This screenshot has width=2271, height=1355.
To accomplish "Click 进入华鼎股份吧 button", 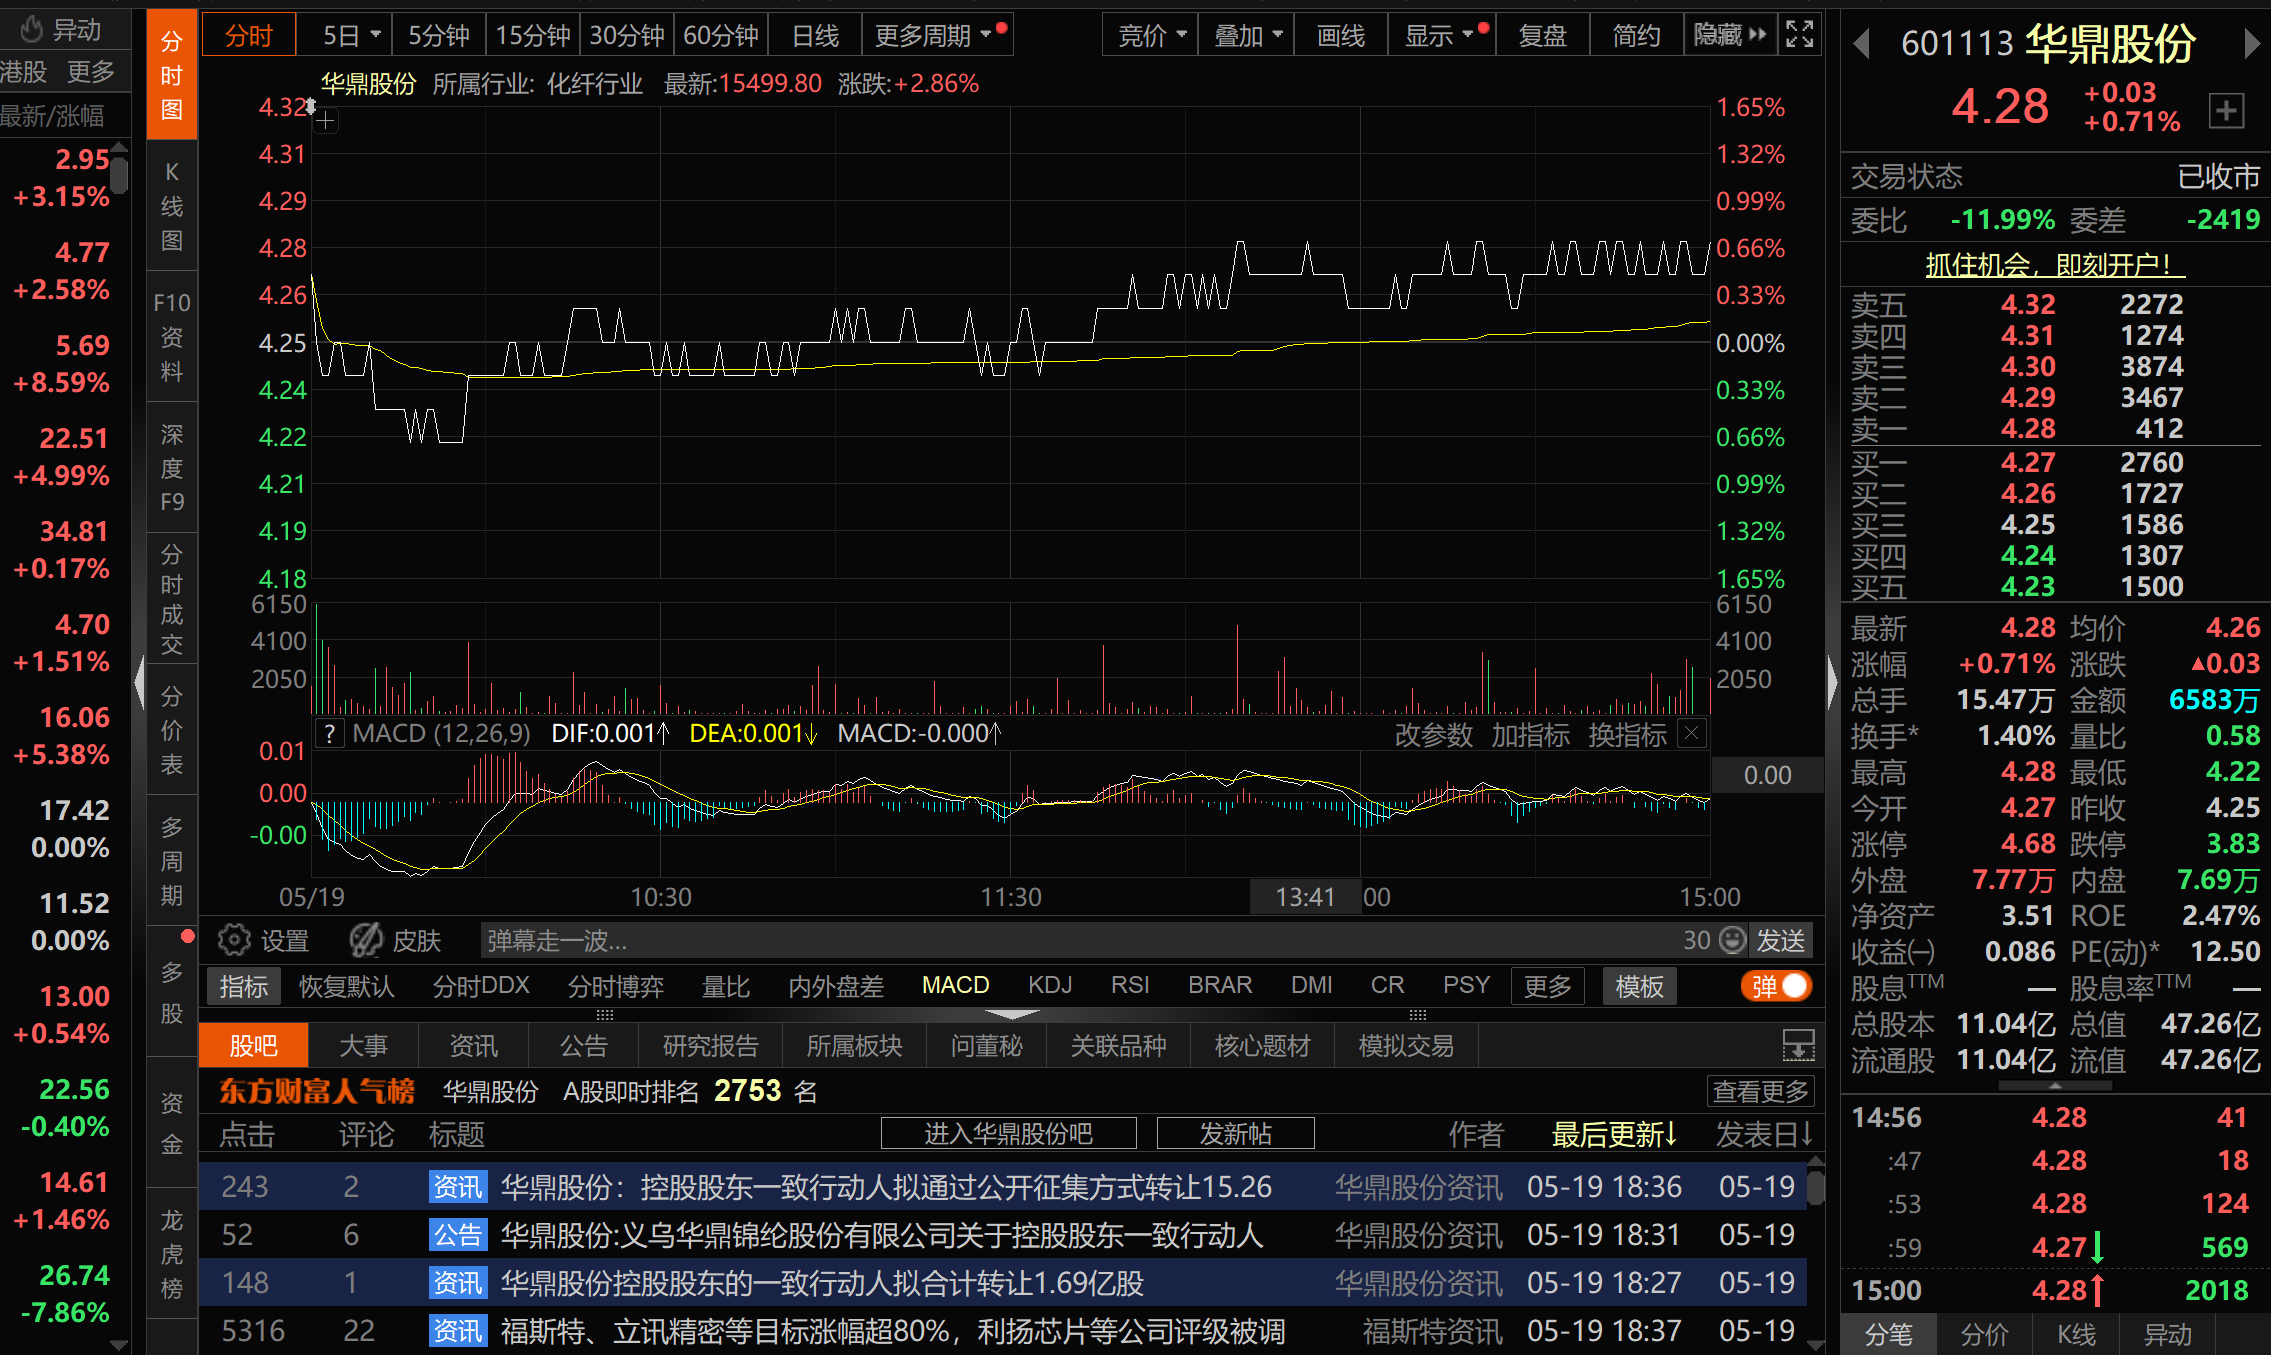I will click(1008, 1134).
